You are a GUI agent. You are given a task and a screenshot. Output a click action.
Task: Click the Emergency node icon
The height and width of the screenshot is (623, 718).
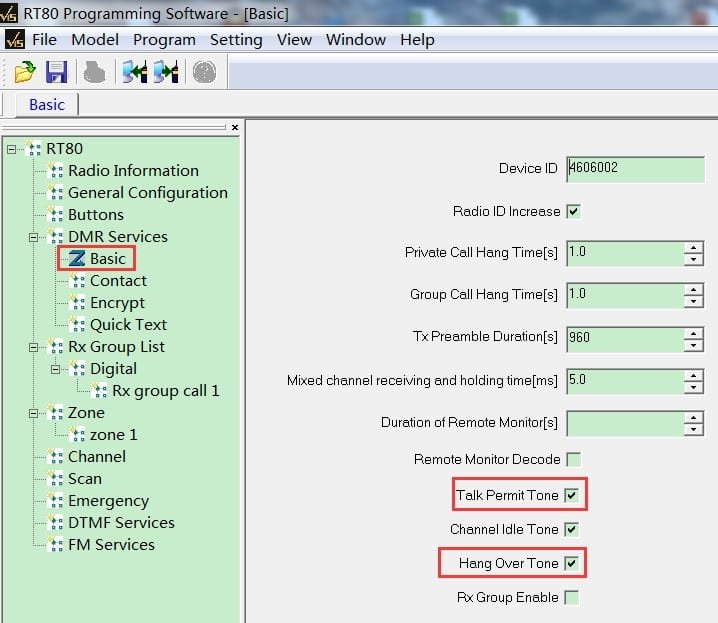[55, 500]
